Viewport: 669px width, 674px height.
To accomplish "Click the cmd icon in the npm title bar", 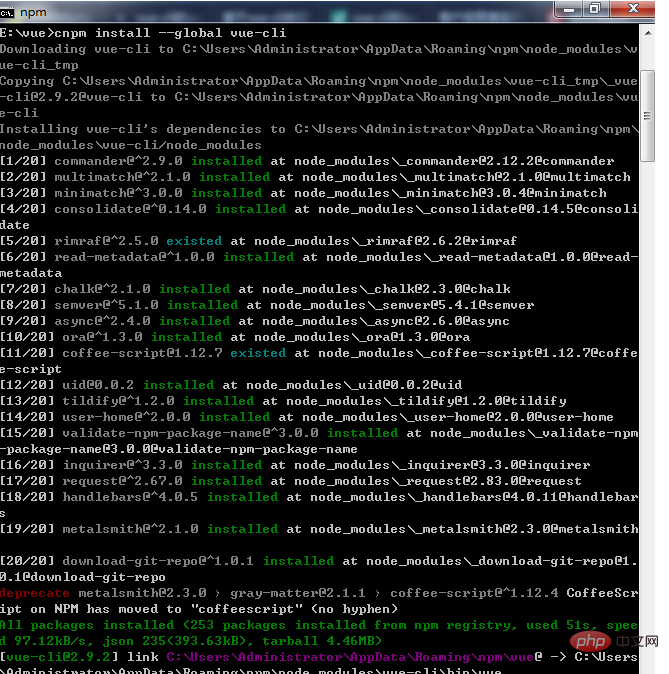I will click(x=7, y=12).
